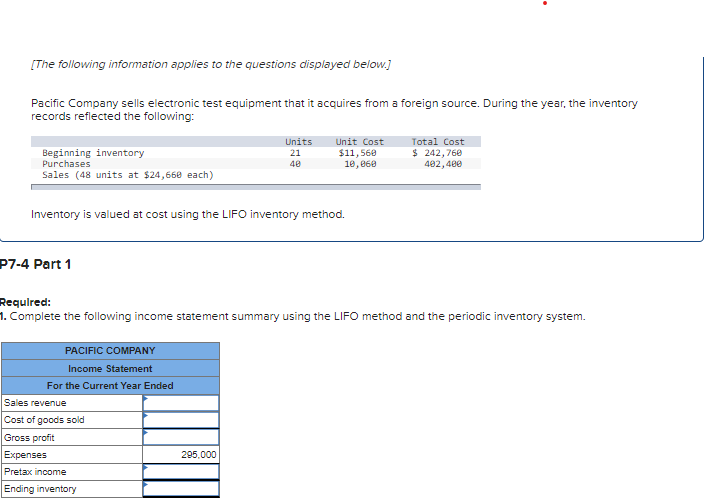Click the Cost of goods sold label
Screen dimensions: 704x502
44,420
